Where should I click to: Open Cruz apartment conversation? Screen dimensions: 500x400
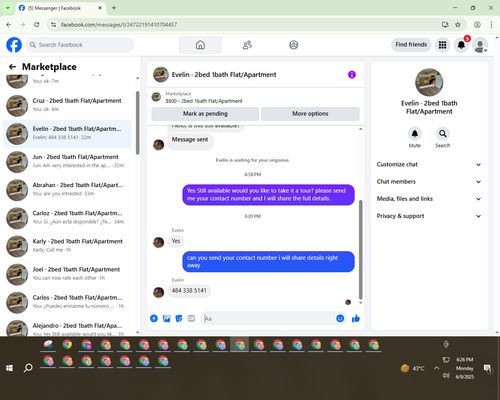68,105
